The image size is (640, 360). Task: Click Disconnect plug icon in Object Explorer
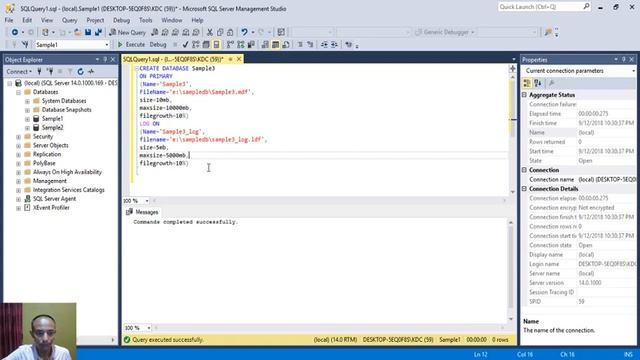(50, 71)
